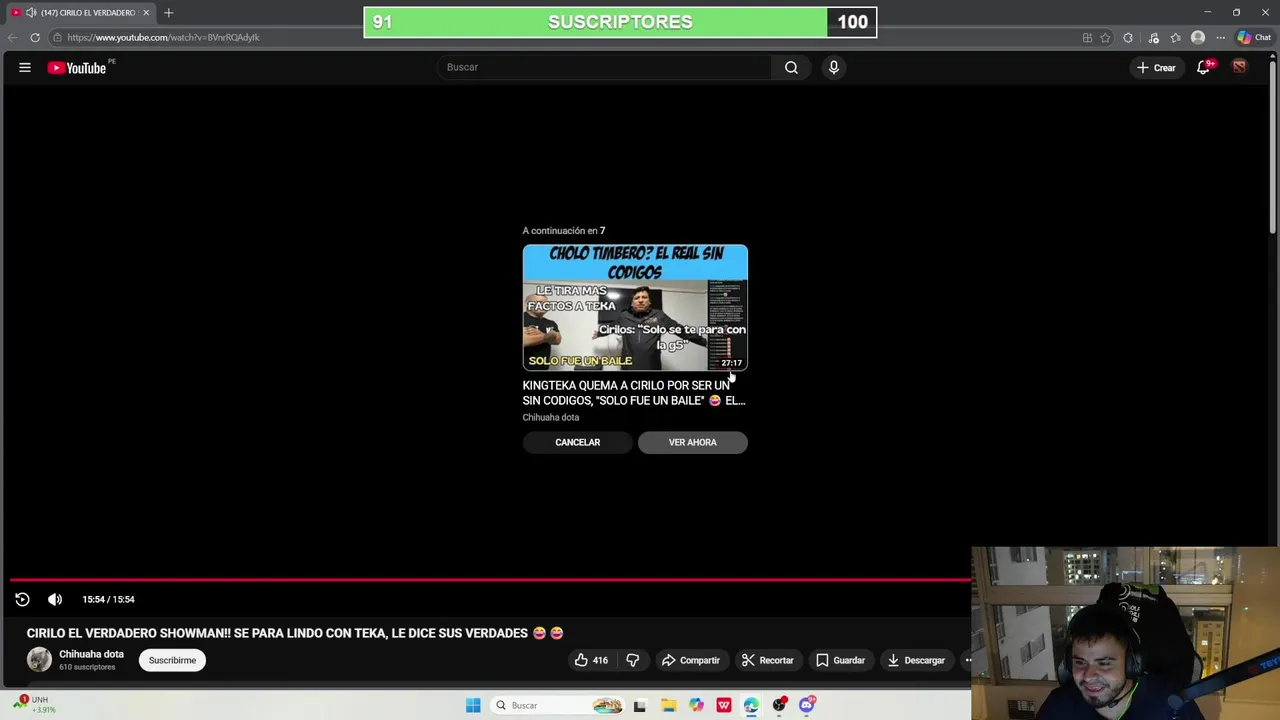Open the Windows Start menu

click(473, 705)
